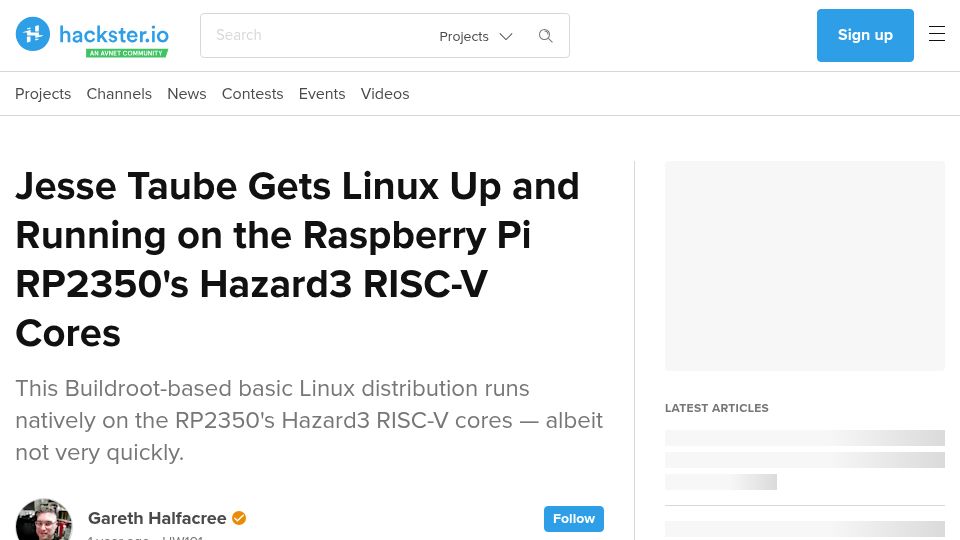Open the hamburger menu icon

click(x=937, y=34)
